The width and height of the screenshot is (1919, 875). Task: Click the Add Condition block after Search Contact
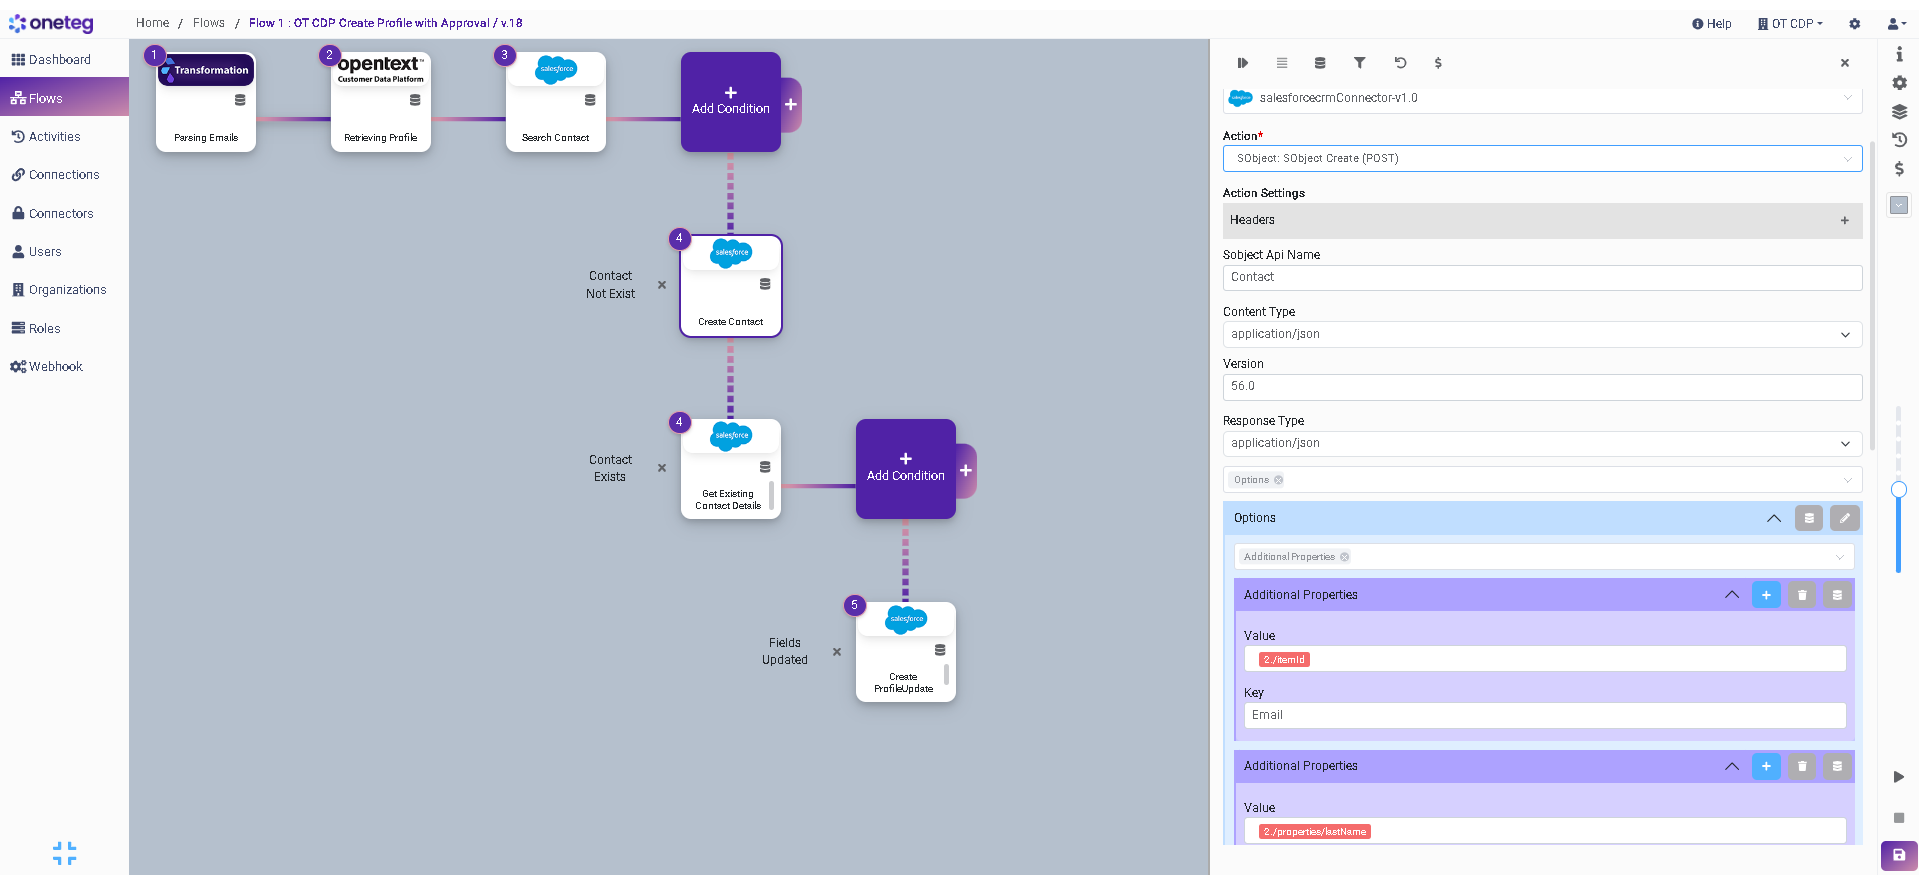coord(730,102)
